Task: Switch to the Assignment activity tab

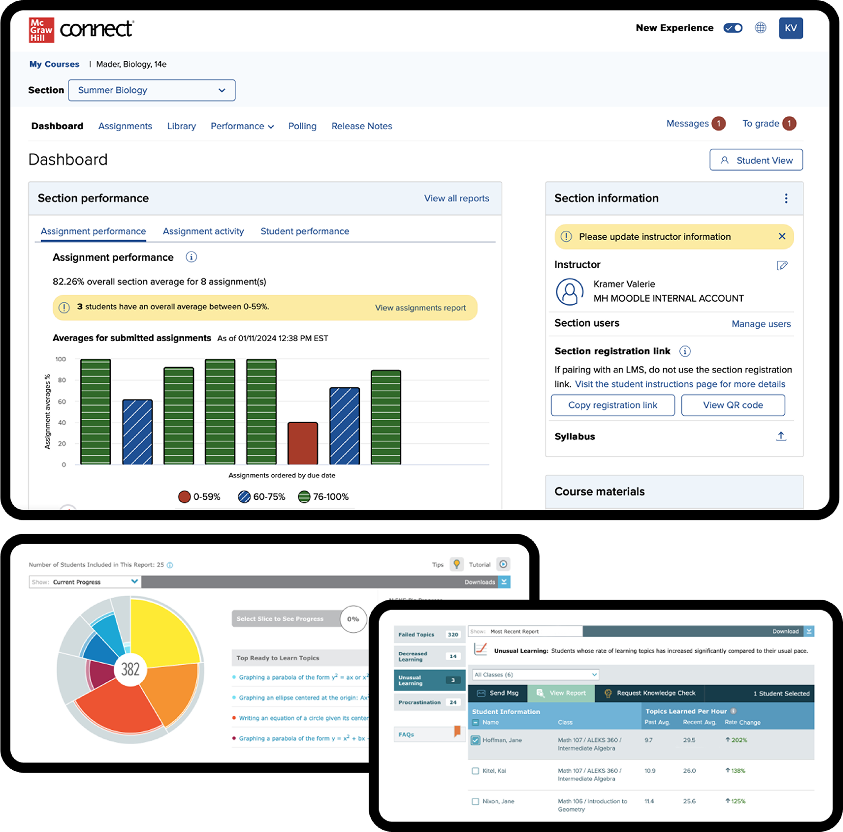Action: click(x=203, y=231)
